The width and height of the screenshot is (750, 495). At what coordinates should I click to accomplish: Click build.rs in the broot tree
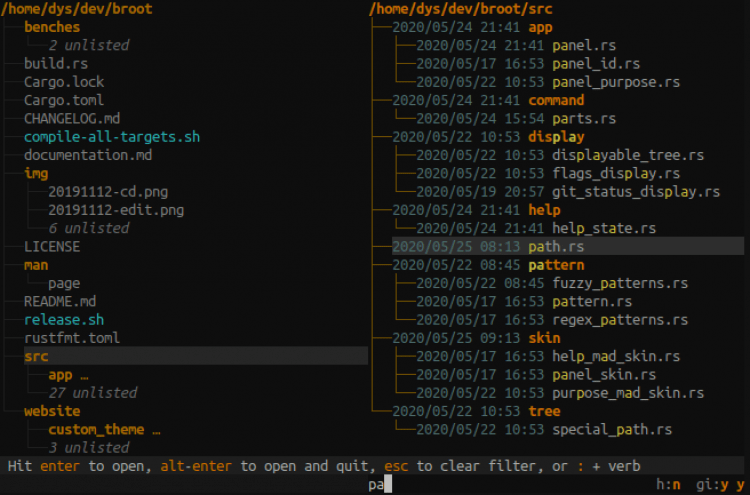click(56, 64)
